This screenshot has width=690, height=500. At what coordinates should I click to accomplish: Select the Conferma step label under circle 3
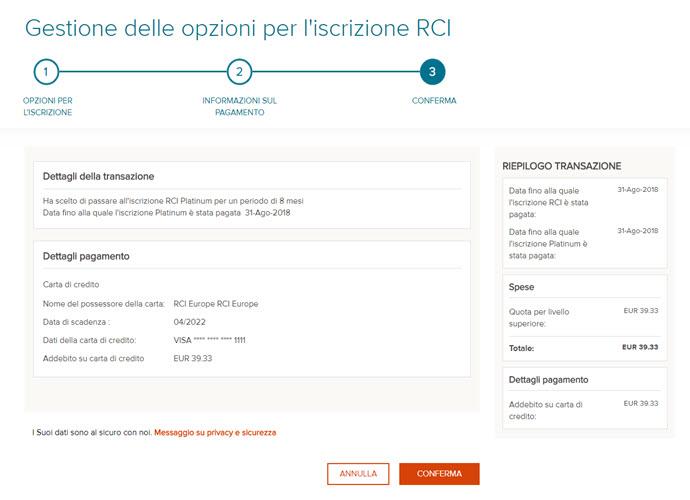(x=434, y=101)
